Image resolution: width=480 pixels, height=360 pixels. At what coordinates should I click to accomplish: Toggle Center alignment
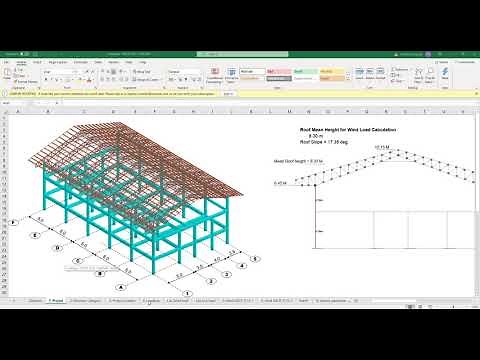[109, 80]
